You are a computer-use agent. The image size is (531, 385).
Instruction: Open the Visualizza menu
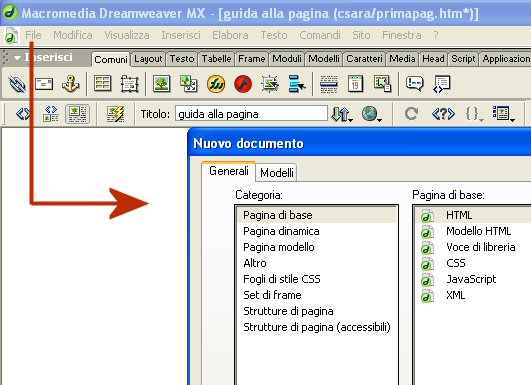coord(127,35)
